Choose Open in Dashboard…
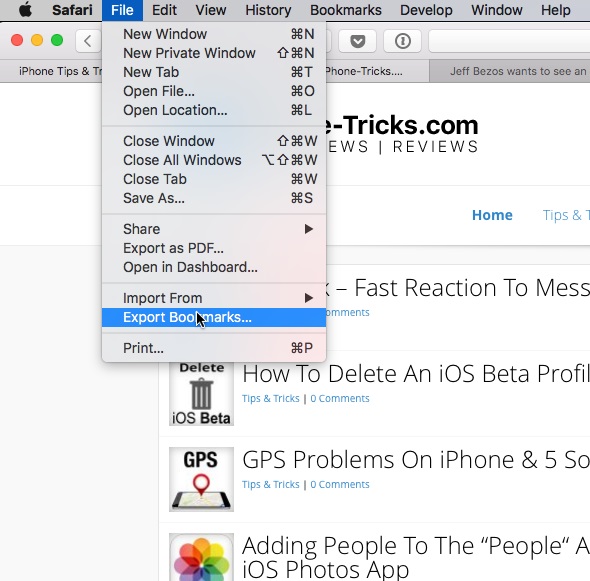 (214, 267)
